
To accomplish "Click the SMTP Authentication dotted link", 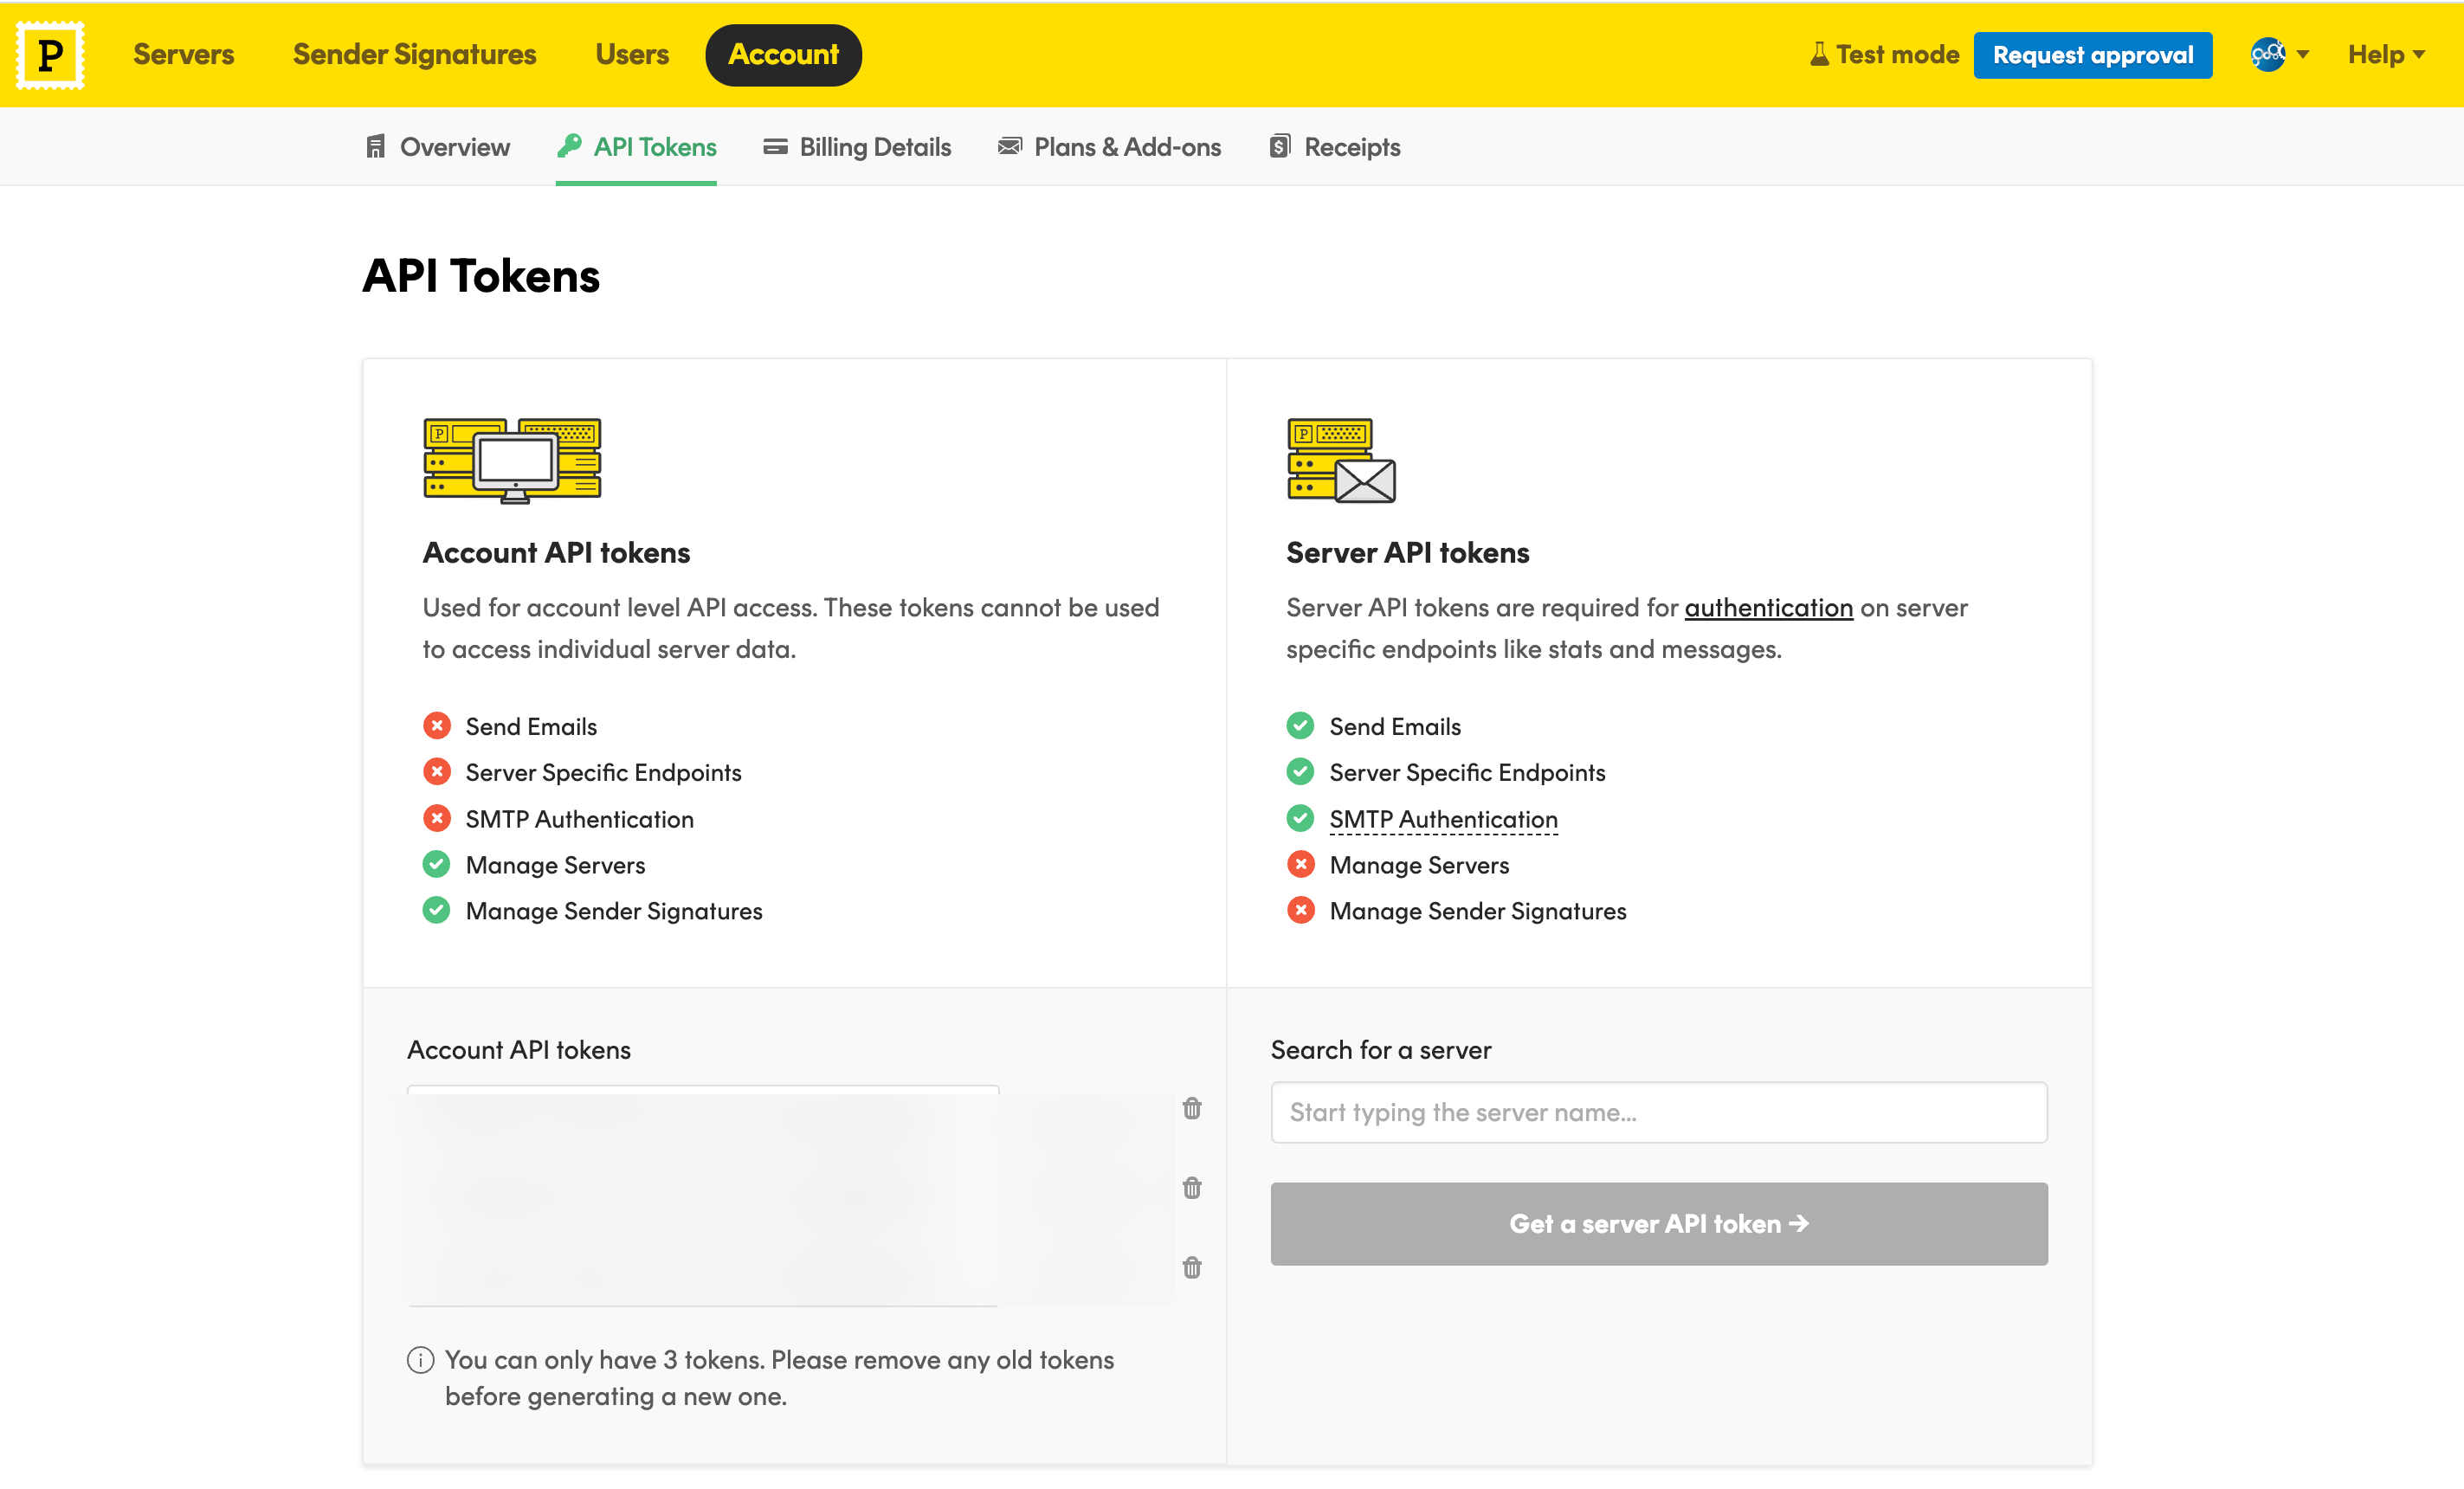I will coord(1443,819).
